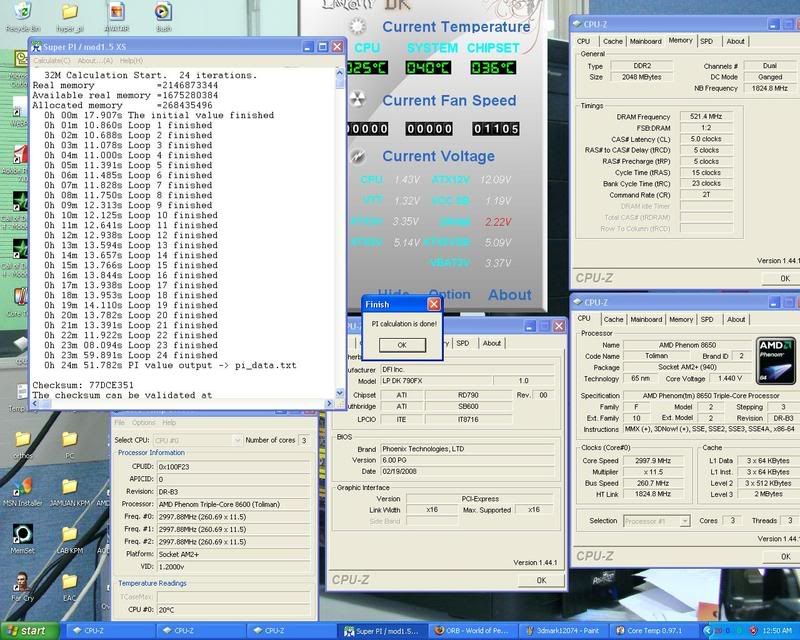Close the Finish dialog with X button

click(x=434, y=303)
